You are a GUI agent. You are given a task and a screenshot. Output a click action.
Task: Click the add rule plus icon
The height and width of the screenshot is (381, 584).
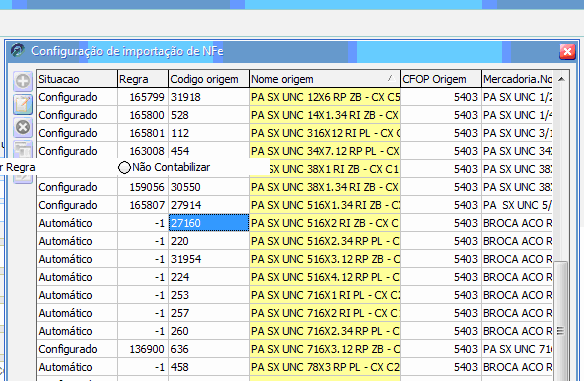tap(23, 81)
